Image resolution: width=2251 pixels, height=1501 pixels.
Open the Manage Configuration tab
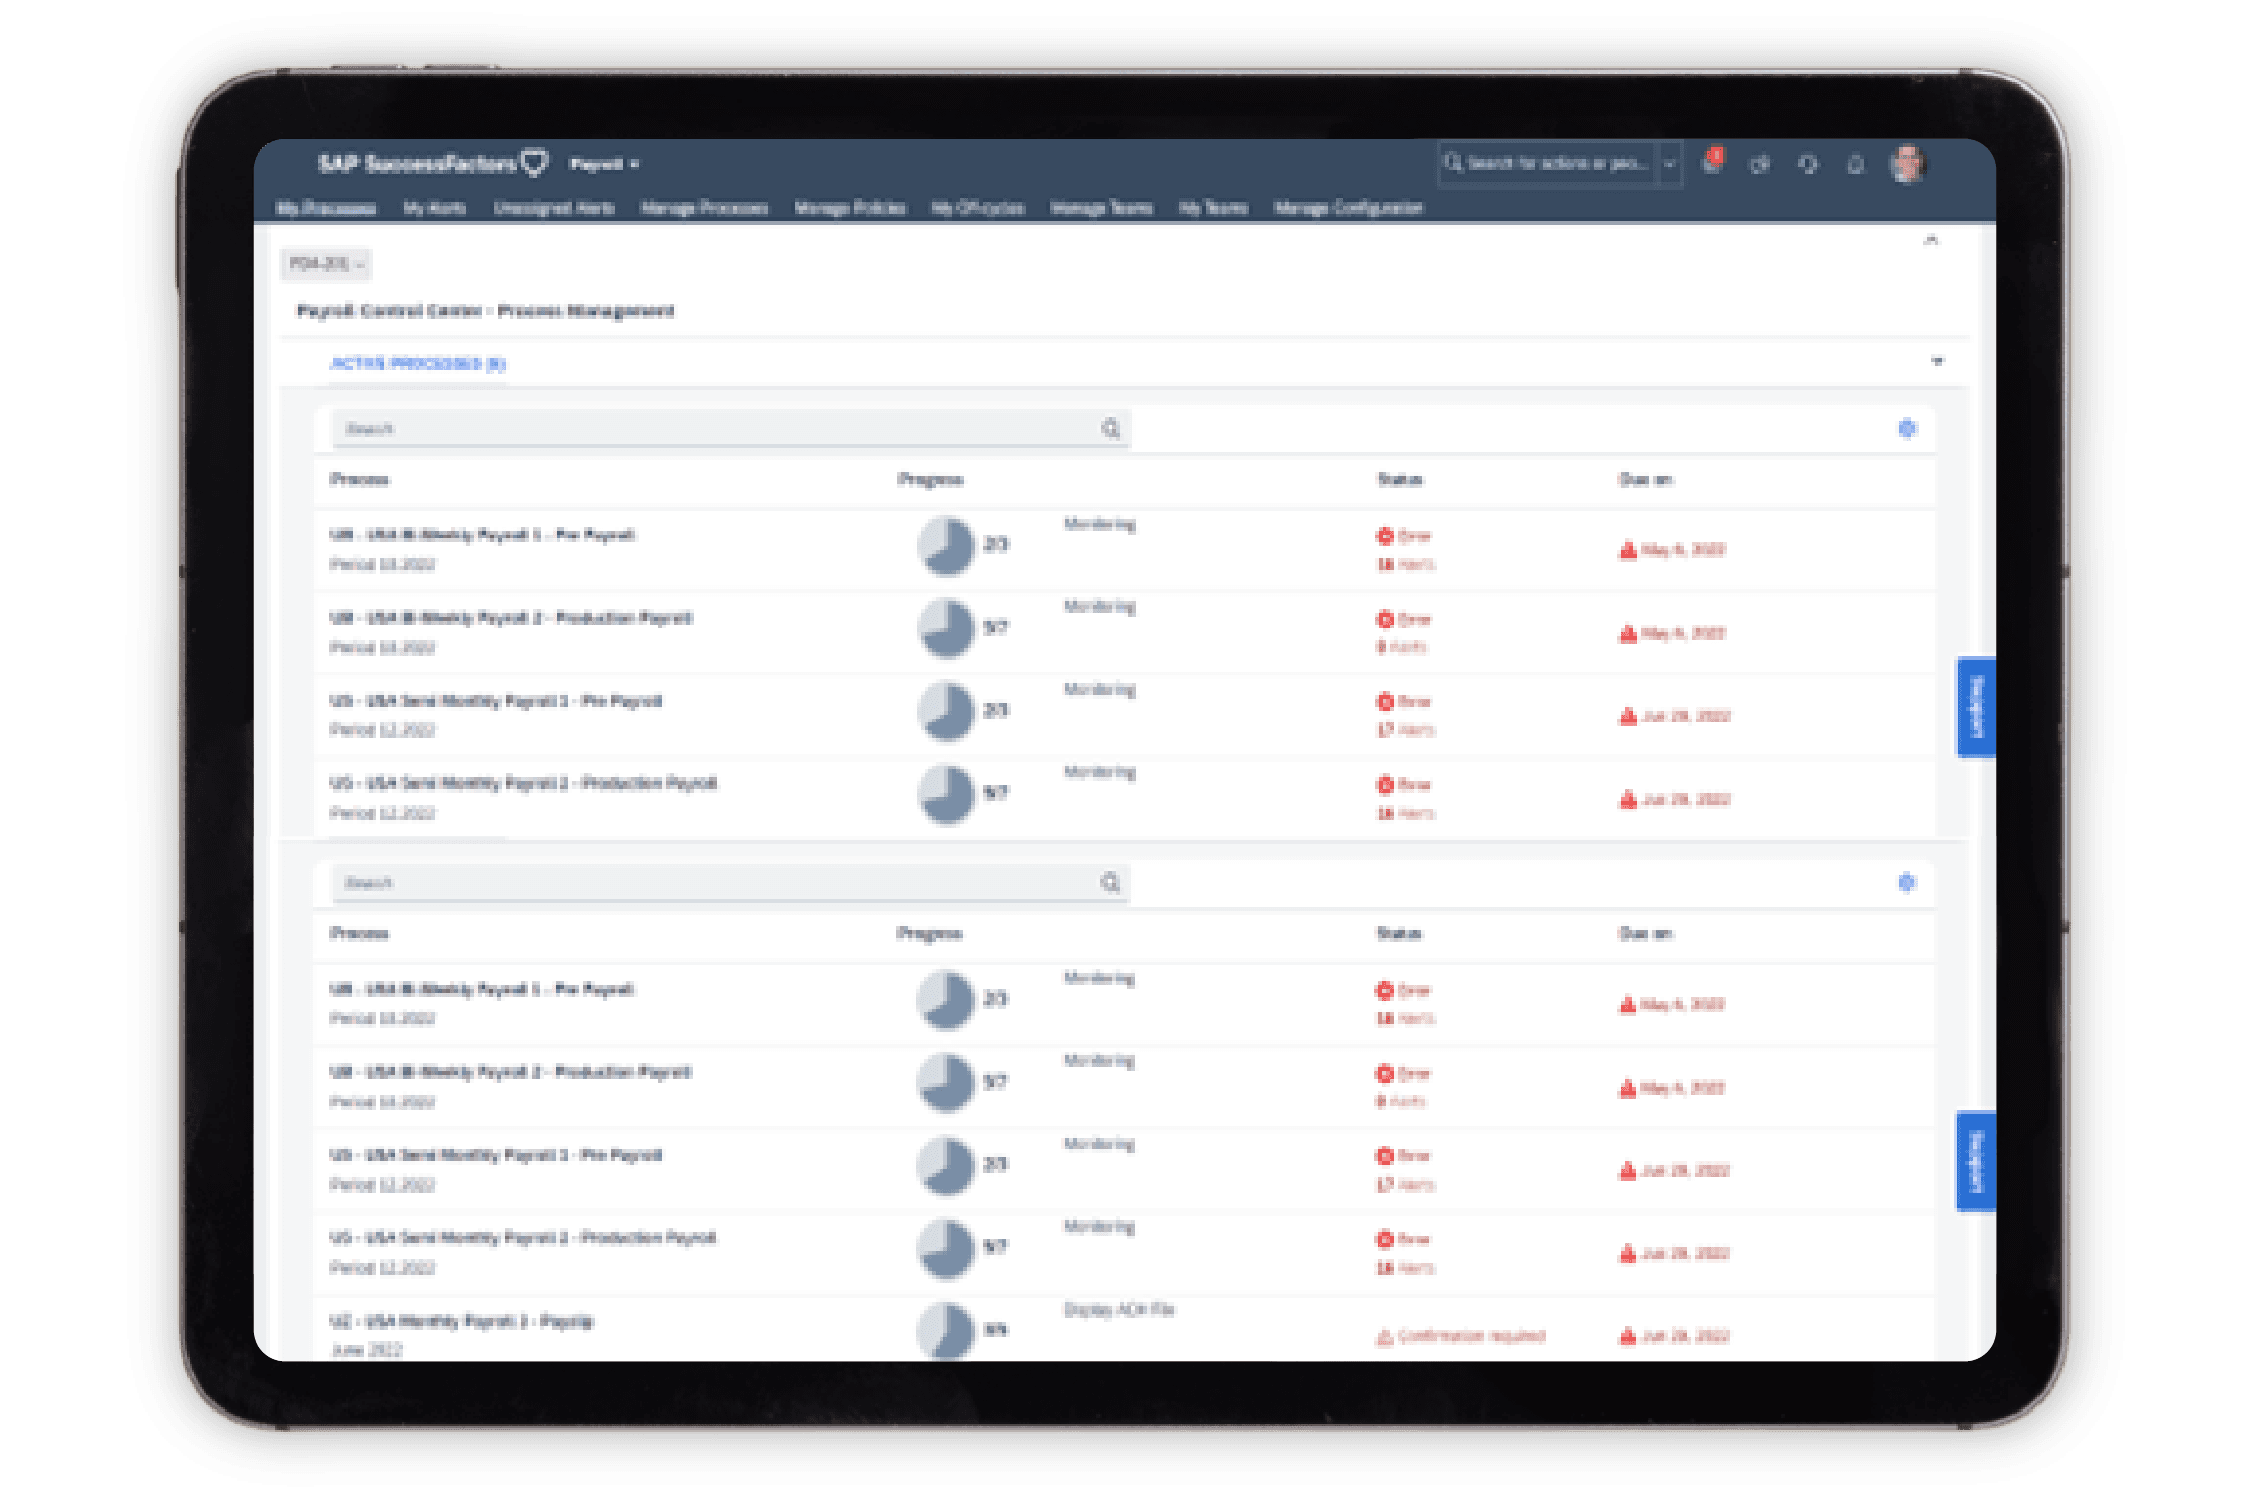coord(1347,208)
